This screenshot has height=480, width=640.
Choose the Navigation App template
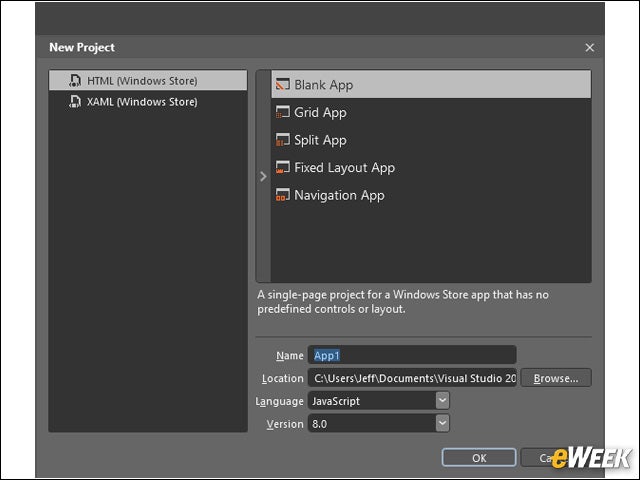point(431,195)
